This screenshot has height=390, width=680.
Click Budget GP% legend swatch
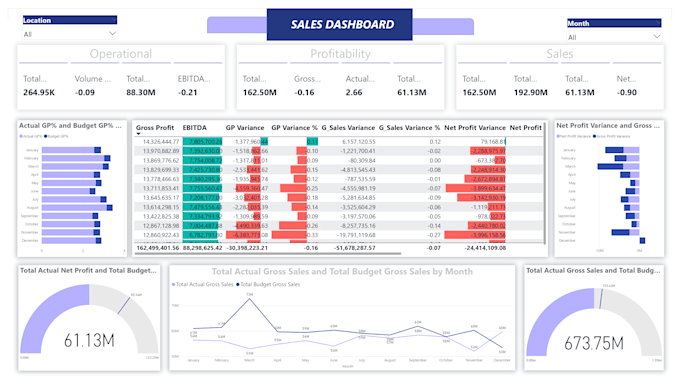tap(46, 137)
